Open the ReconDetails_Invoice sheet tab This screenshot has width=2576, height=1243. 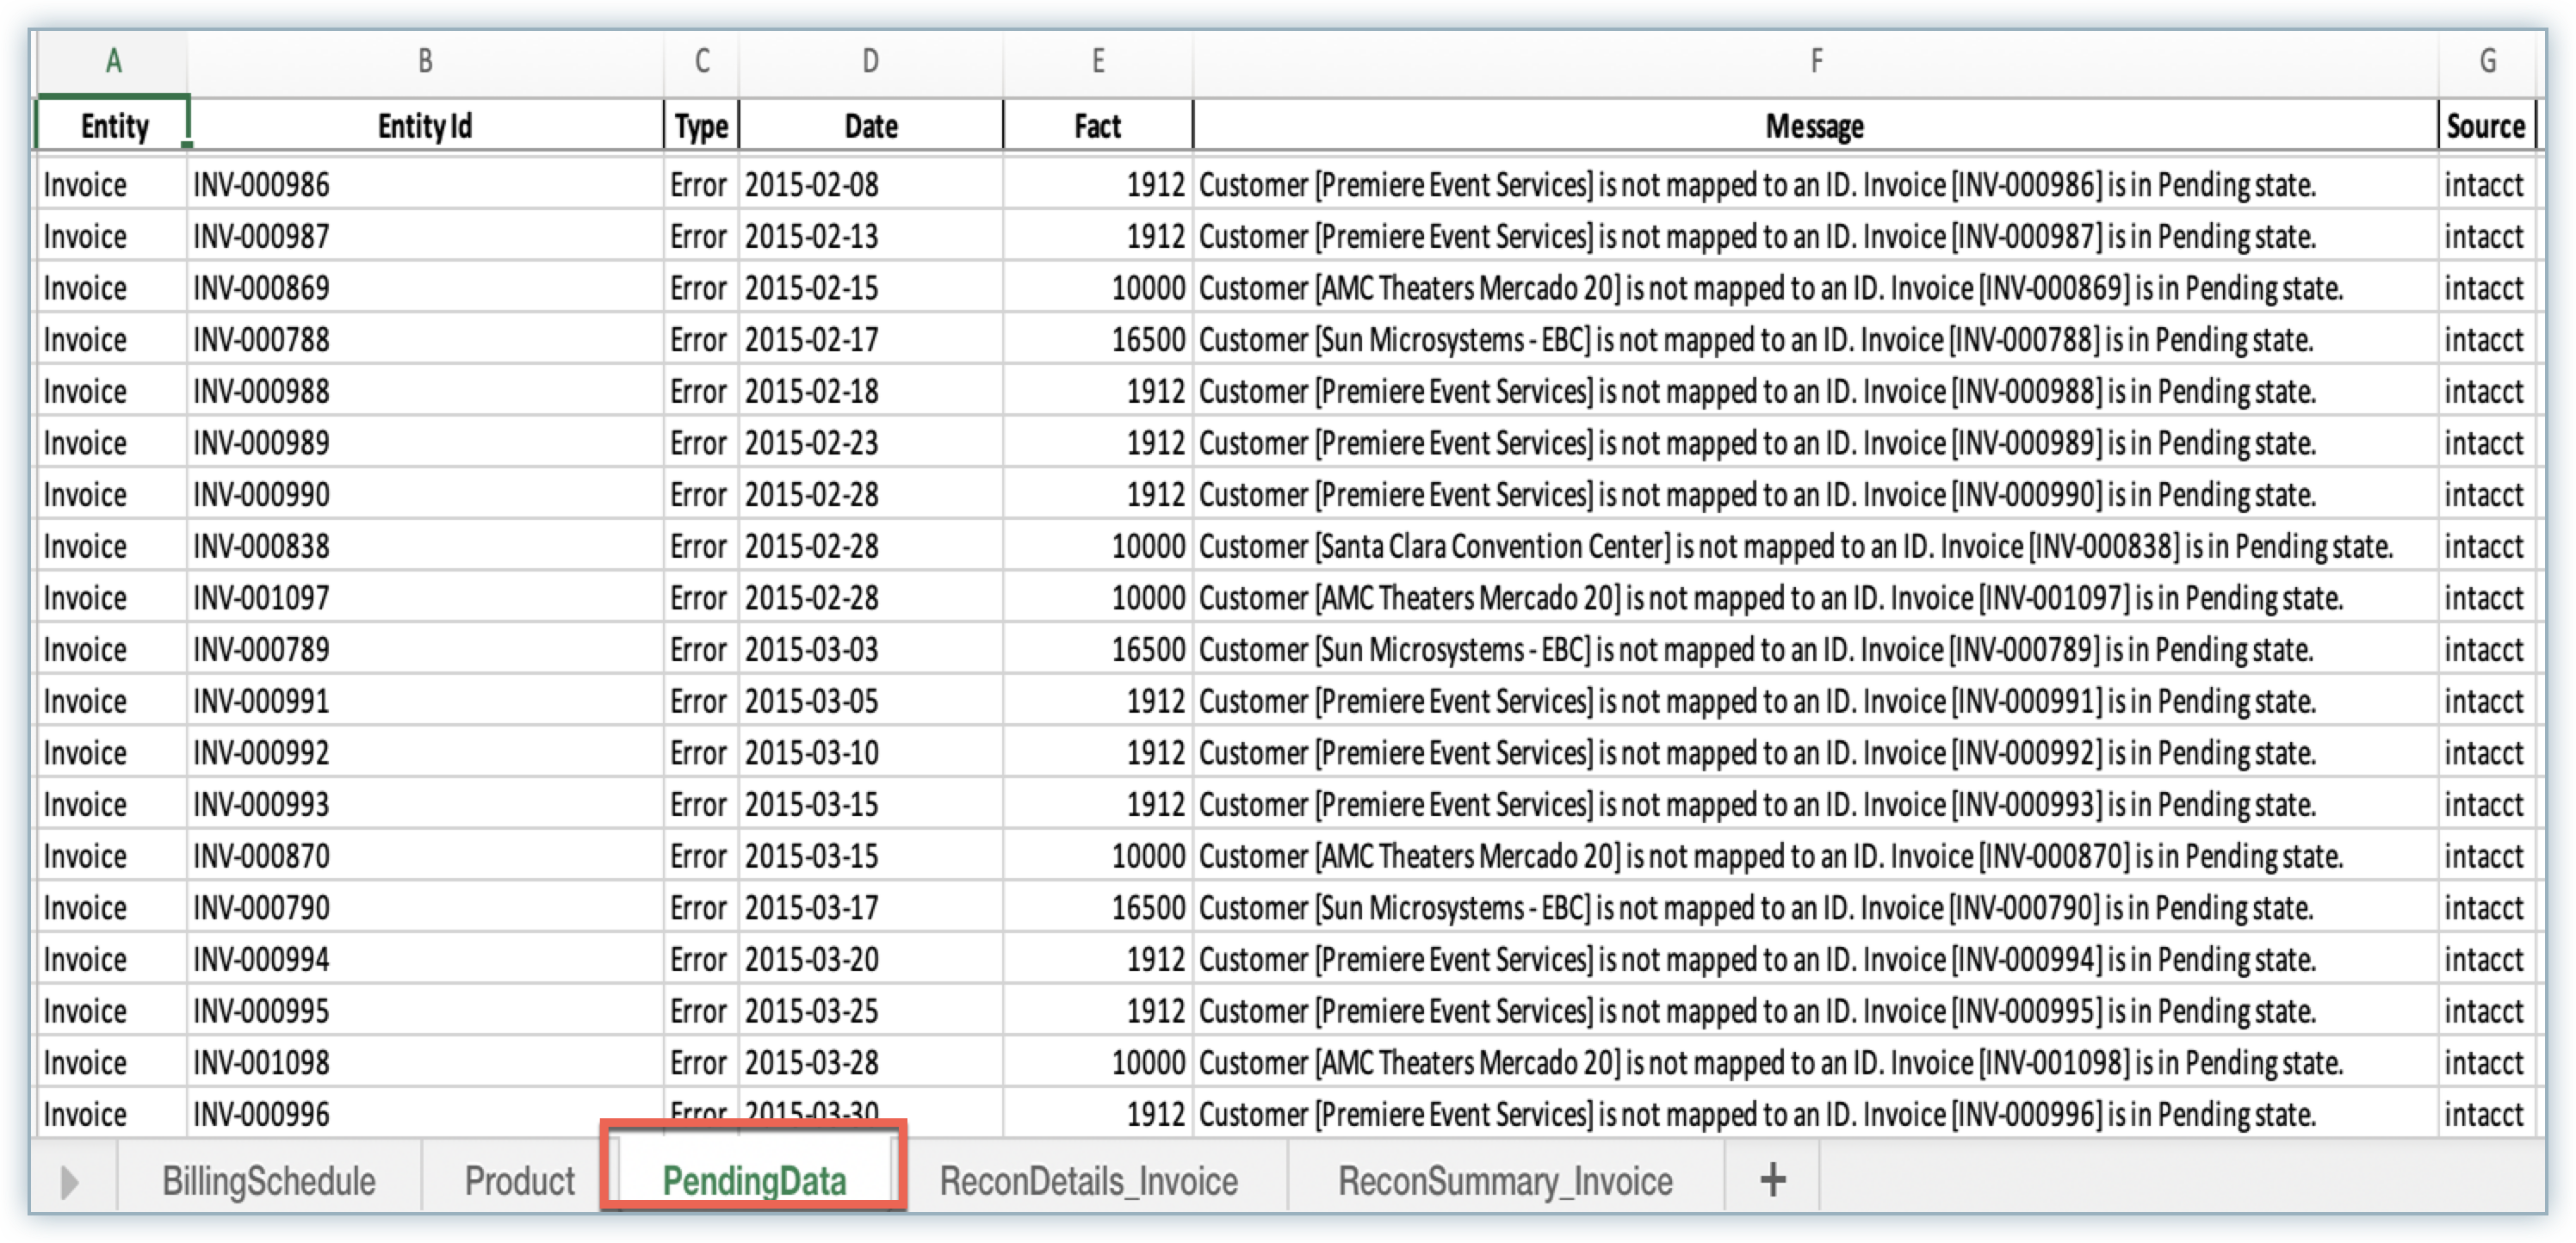1088,1182
